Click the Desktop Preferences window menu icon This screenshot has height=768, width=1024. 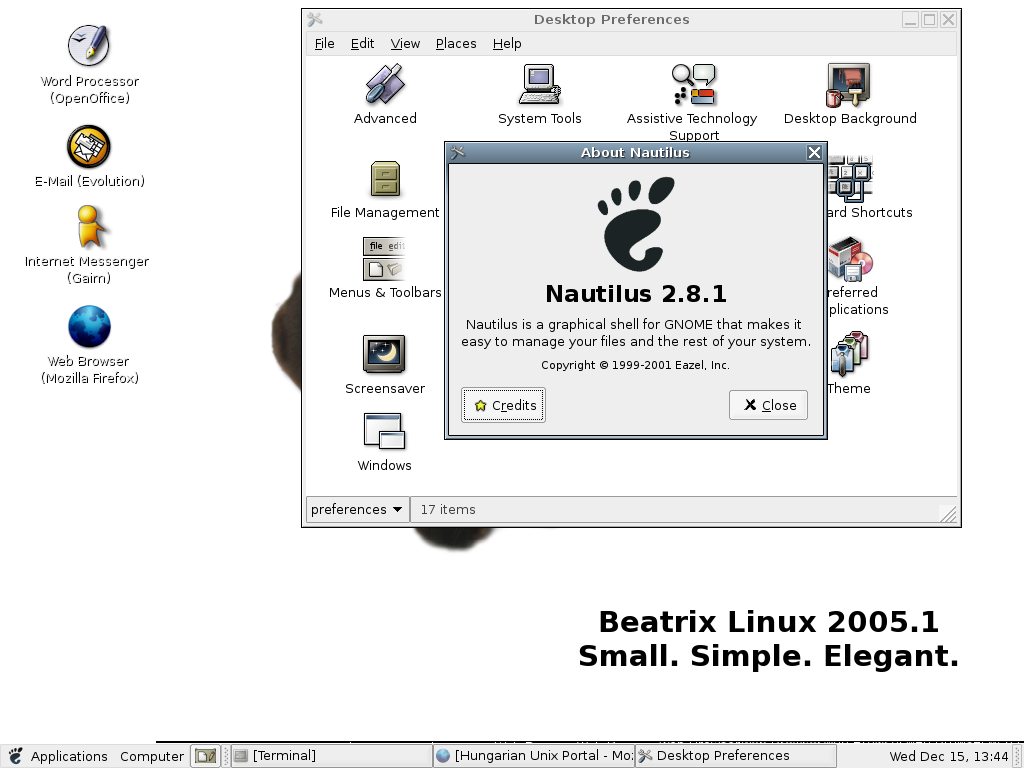[x=315, y=20]
